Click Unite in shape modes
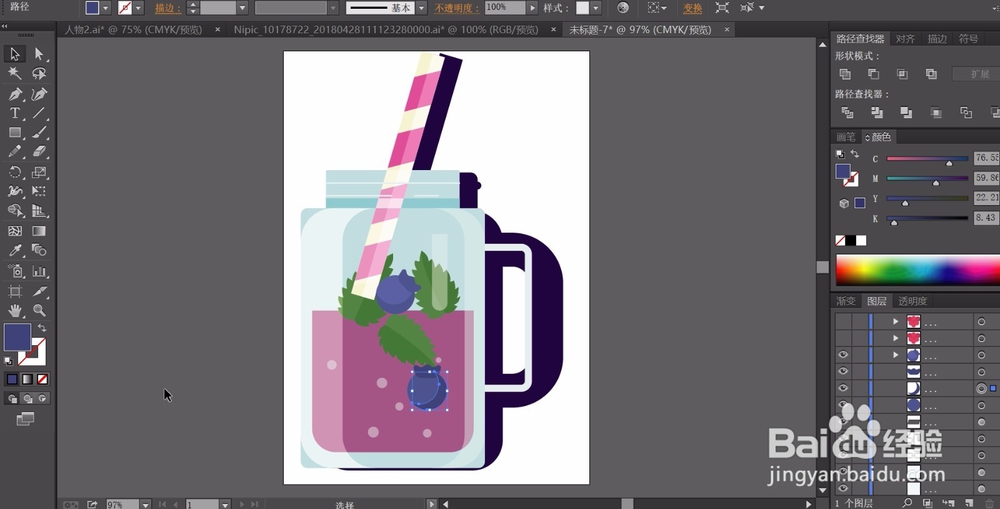This screenshot has width=1000, height=509. (845, 74)
